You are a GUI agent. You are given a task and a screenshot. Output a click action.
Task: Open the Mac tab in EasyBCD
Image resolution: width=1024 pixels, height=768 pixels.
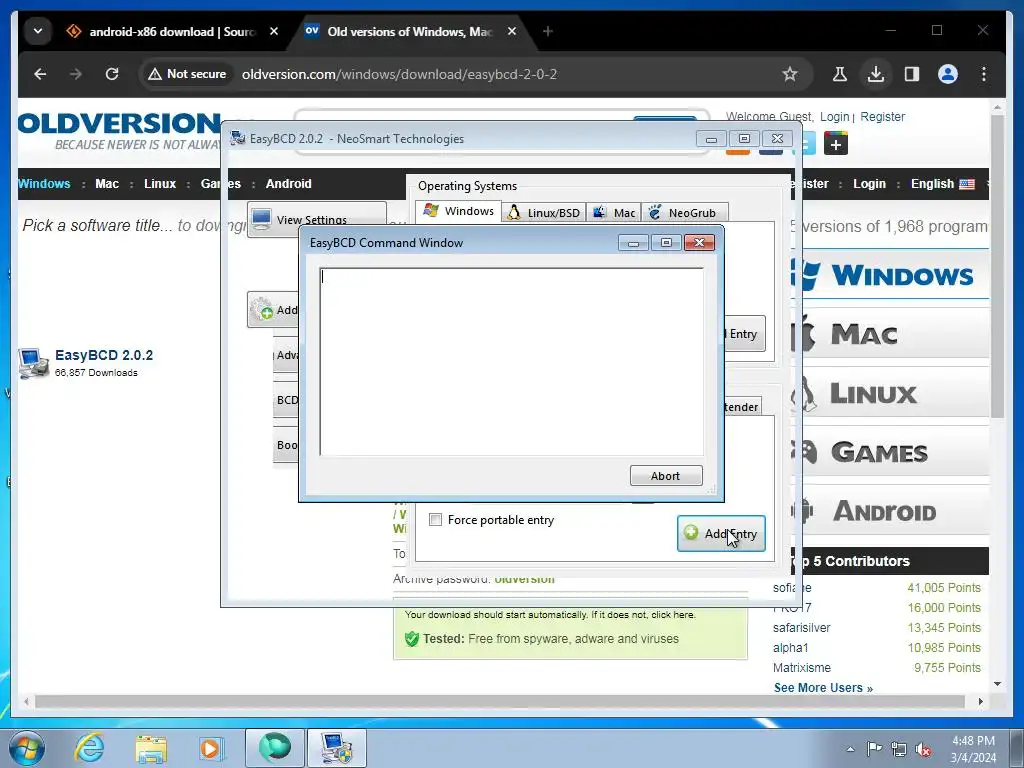click(x=614, y=213)
